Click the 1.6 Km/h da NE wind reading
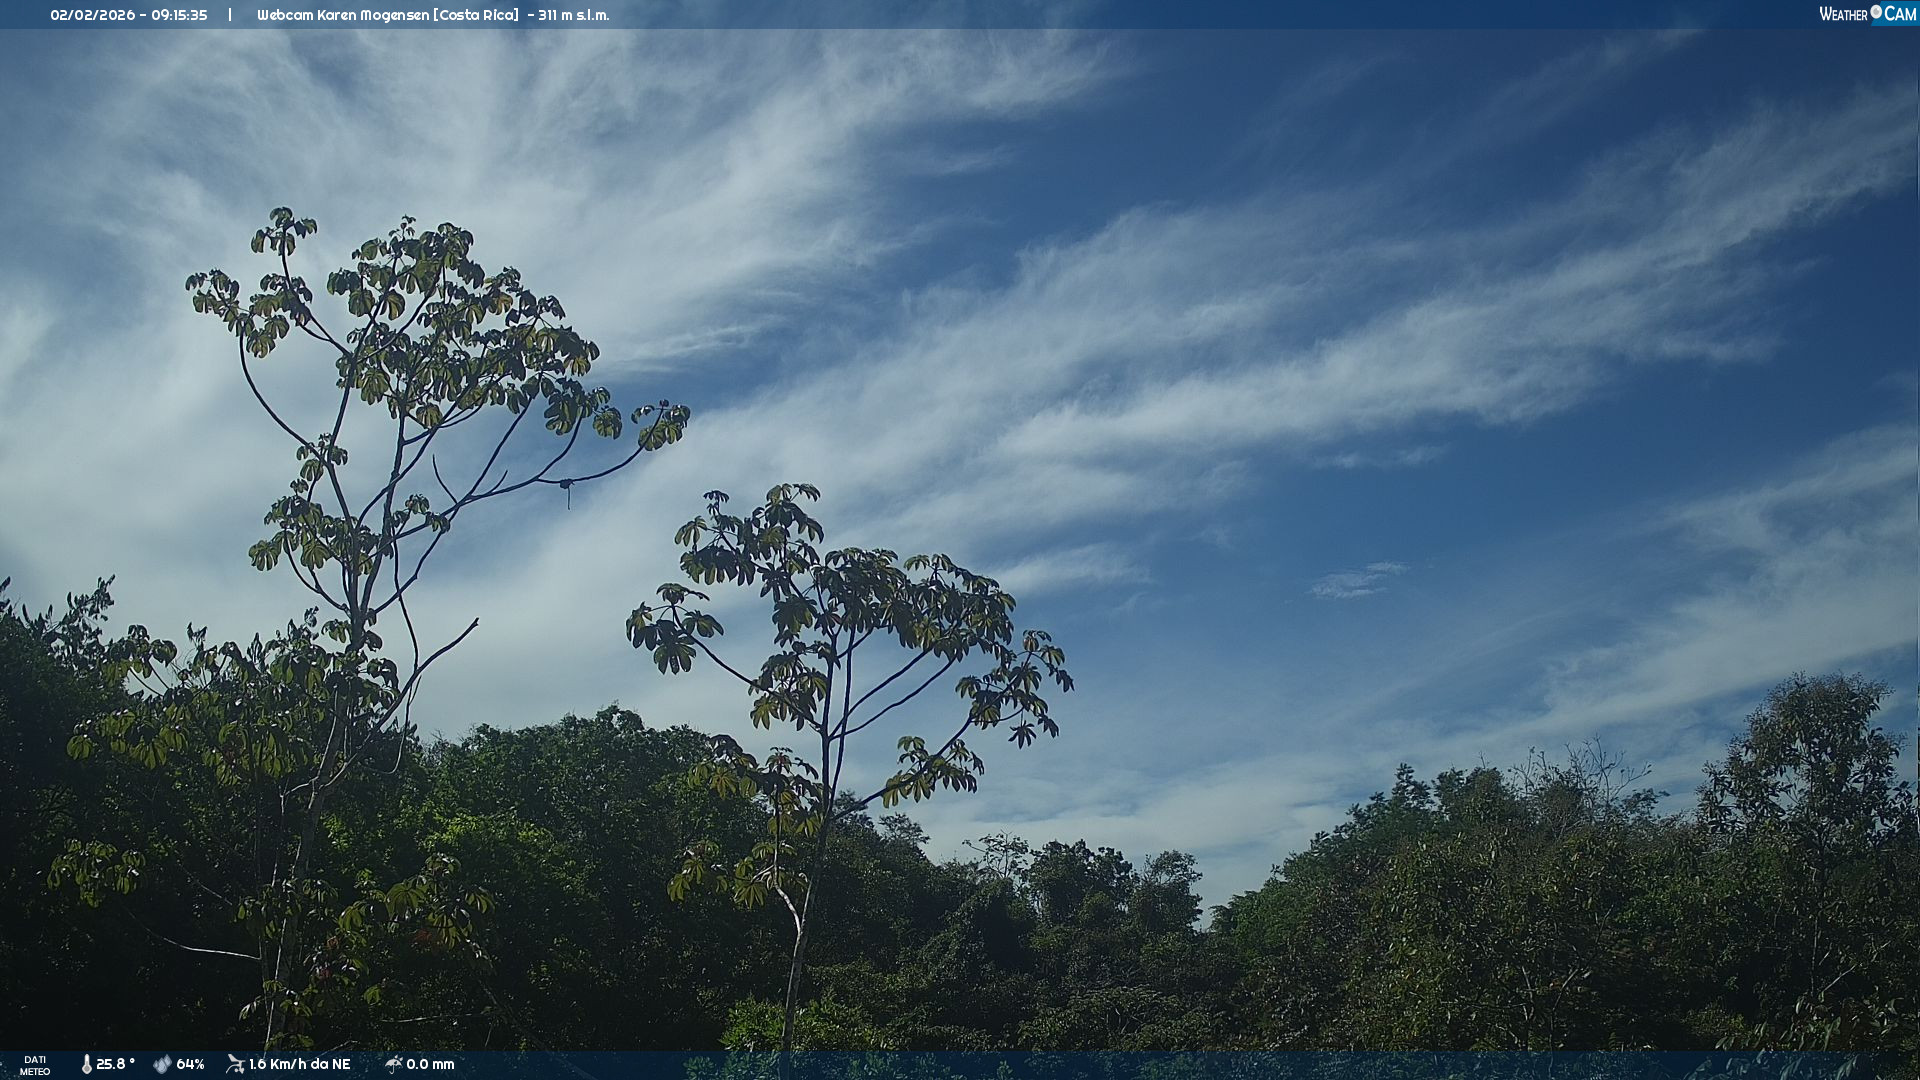Image resolution: width=1920 pixels, height=1080 pixels. (x=299, y=1064)
